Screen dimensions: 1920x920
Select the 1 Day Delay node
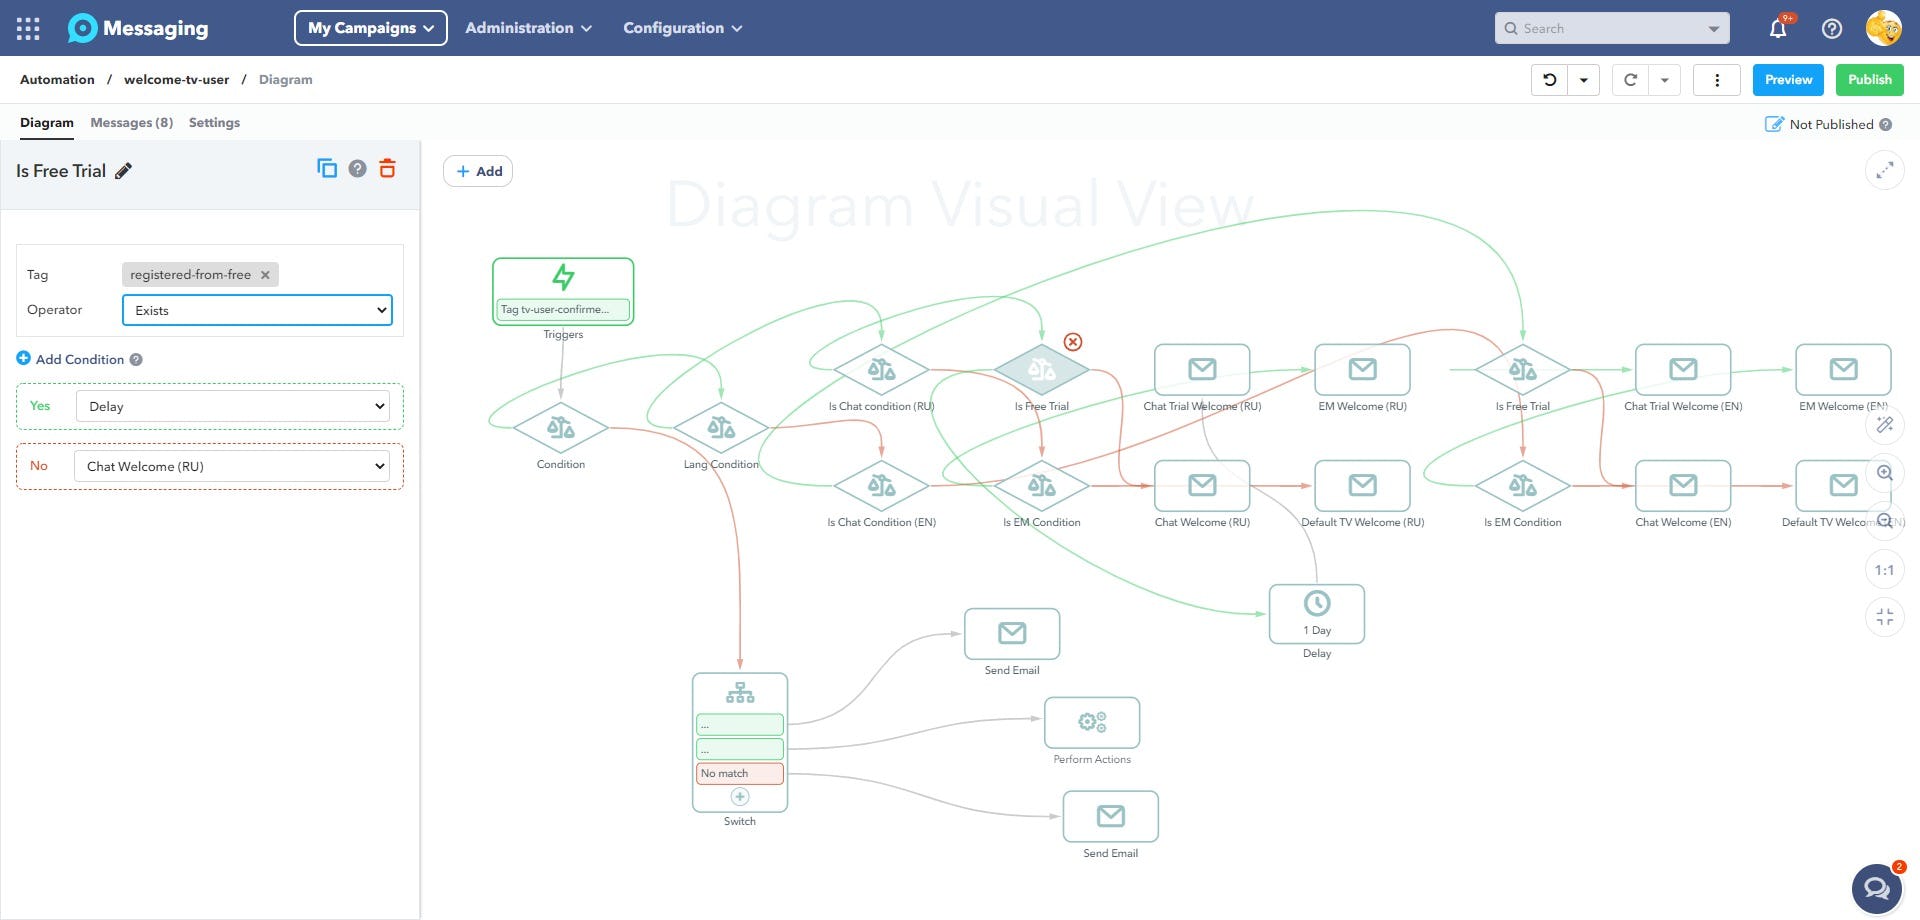coord(1317,614)
